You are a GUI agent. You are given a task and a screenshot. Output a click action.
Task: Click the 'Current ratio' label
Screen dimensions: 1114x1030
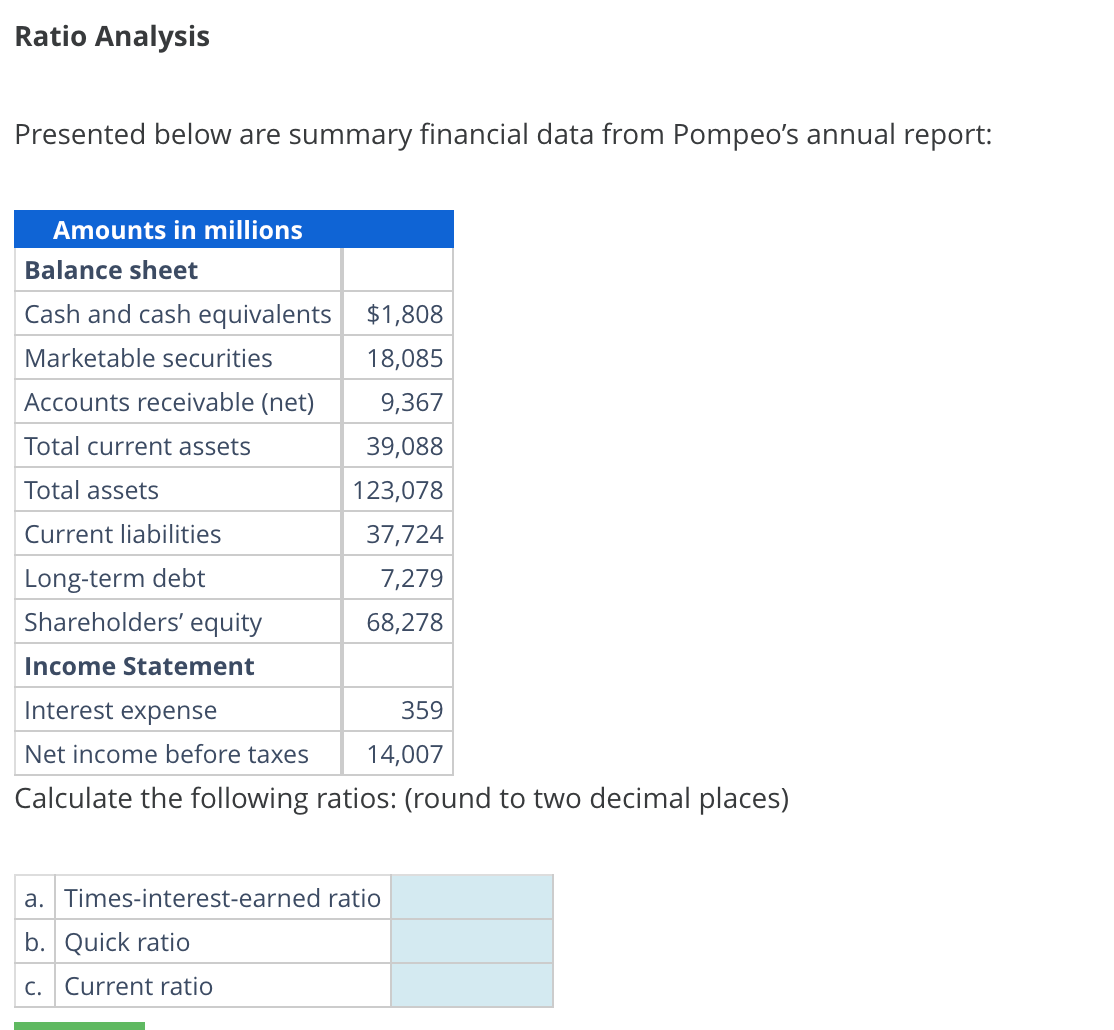pyautogui.click(x=139, y=986)
